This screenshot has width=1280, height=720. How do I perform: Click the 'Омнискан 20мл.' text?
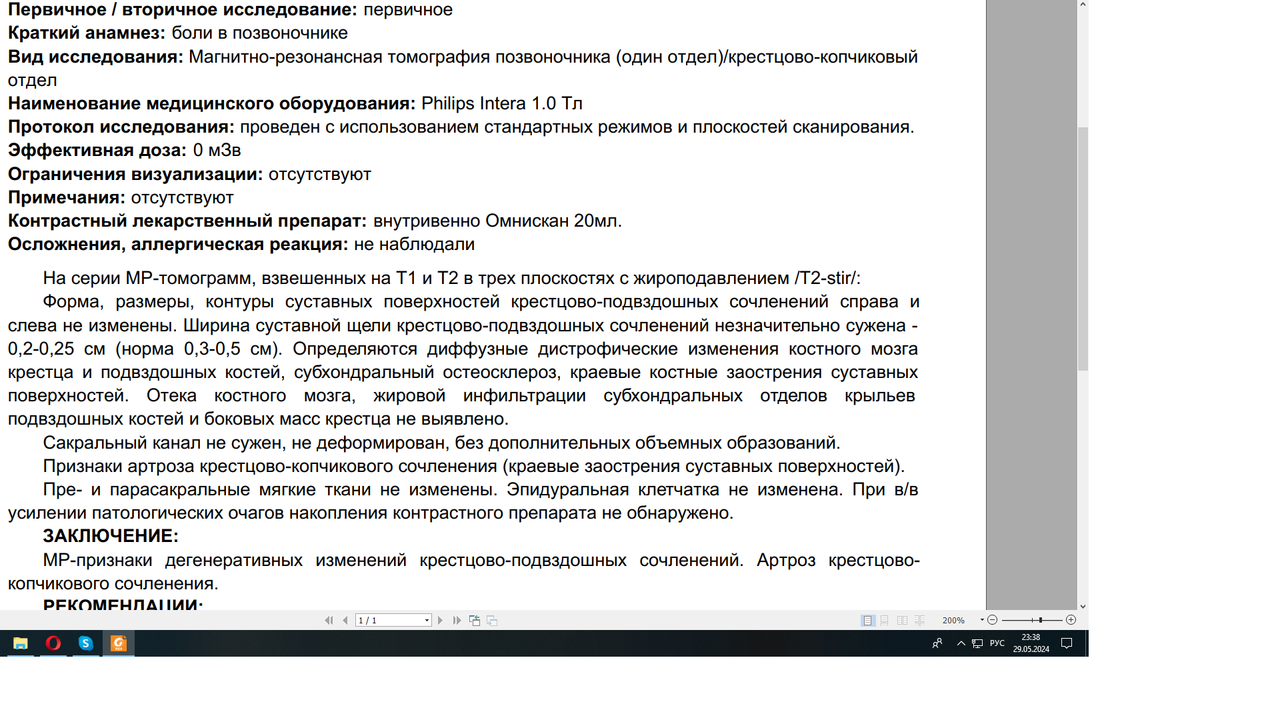554,220
